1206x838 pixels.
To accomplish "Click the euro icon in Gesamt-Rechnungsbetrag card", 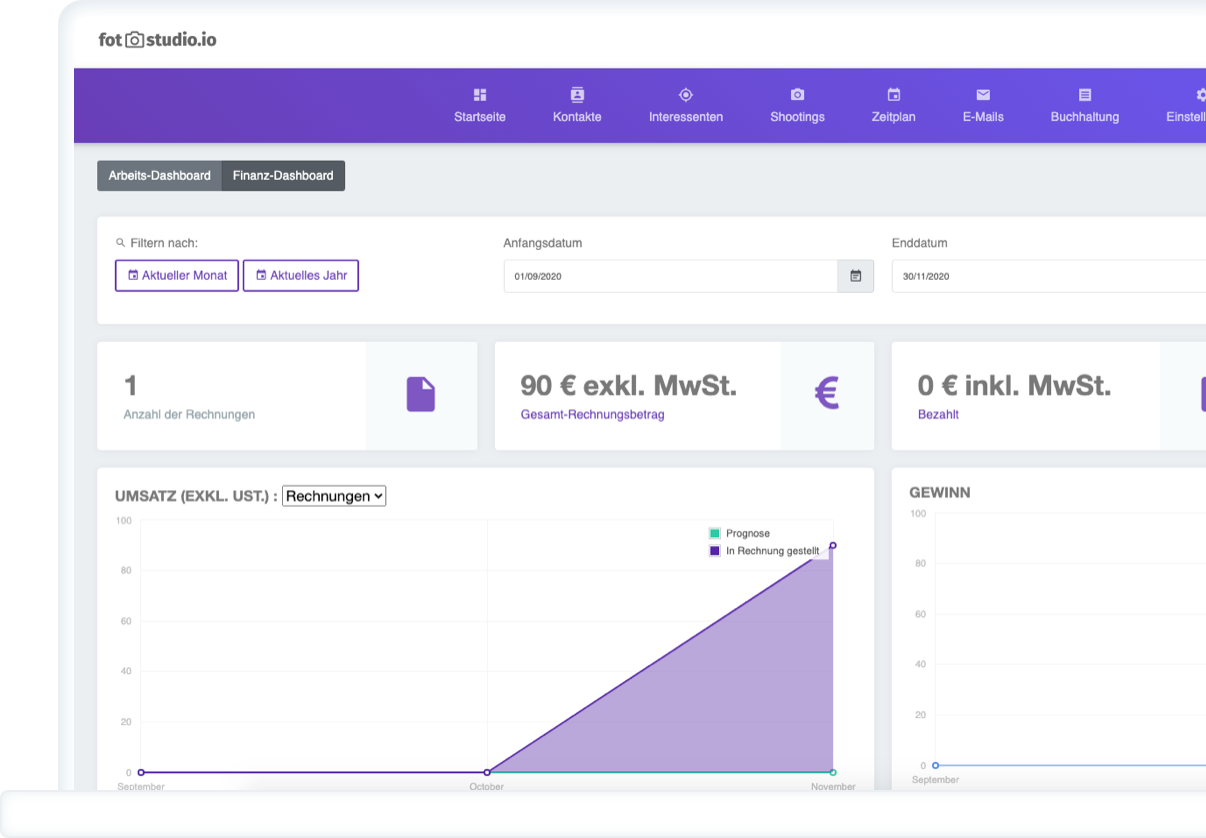I will point(826,395).
